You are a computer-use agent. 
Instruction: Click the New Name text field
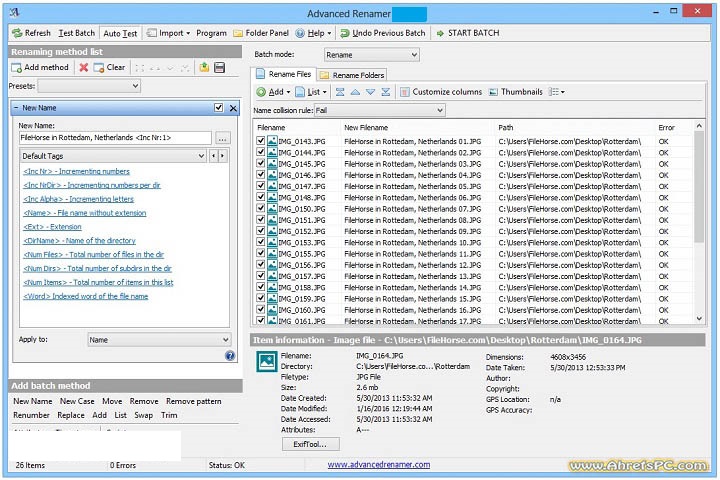point(115,138)
